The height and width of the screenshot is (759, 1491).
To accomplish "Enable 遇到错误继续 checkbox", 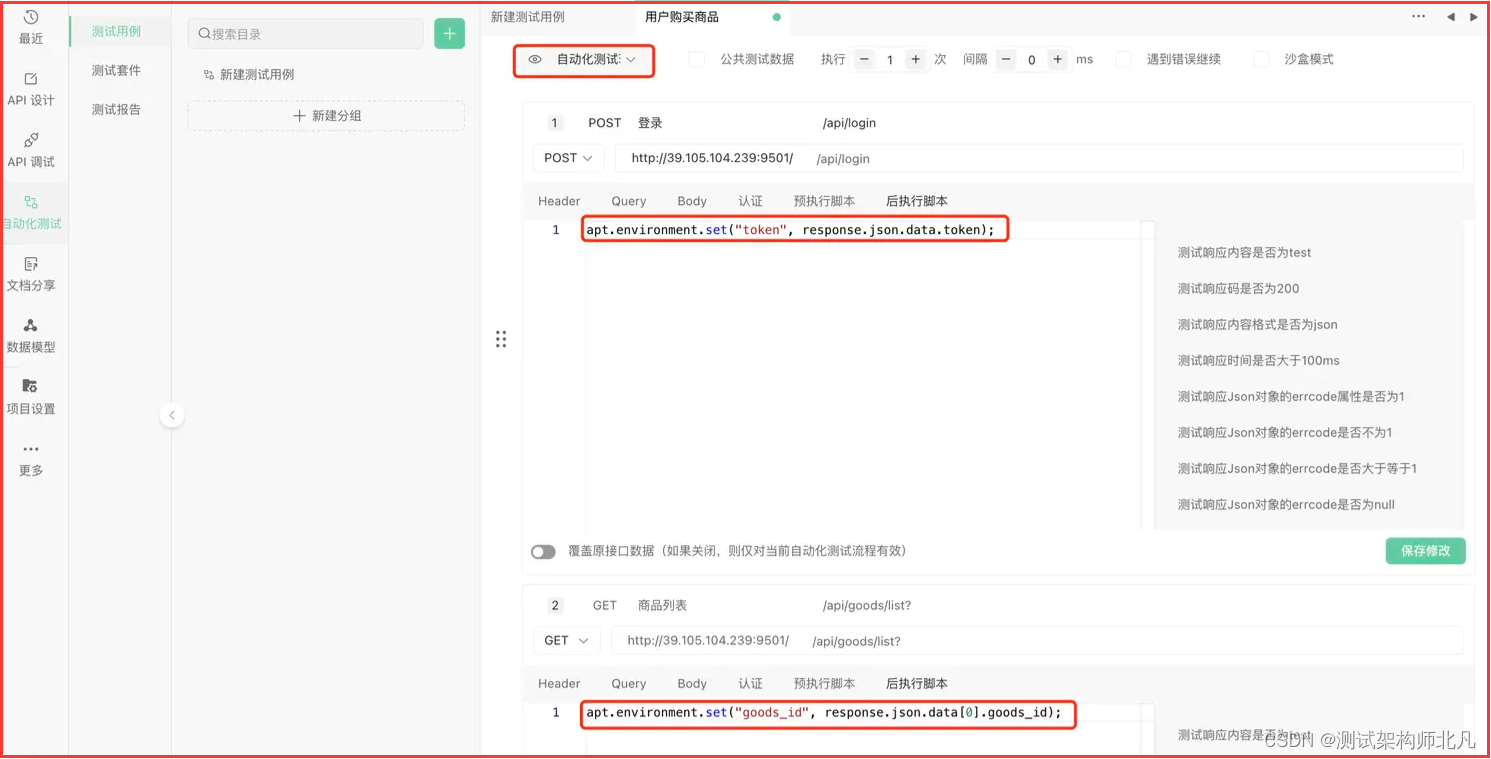I will pos(1124,60).
